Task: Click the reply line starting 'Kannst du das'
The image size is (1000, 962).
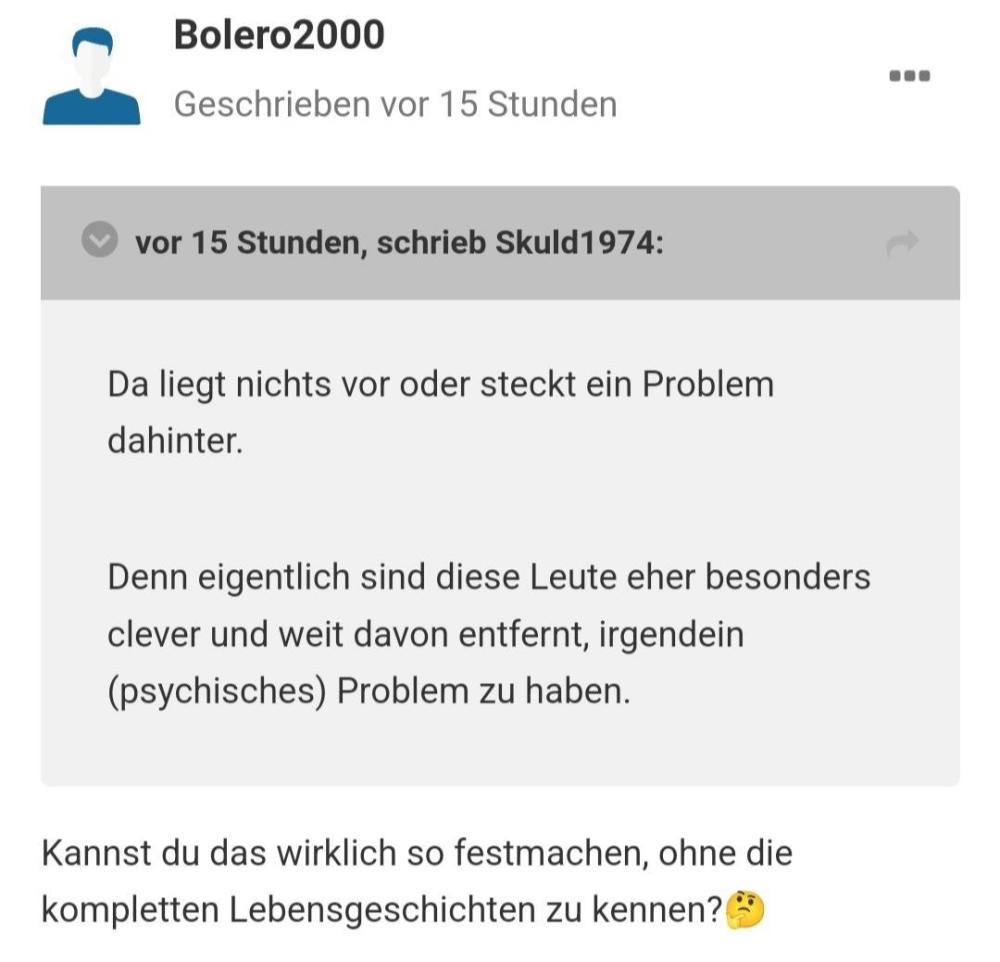Action: 416,853
